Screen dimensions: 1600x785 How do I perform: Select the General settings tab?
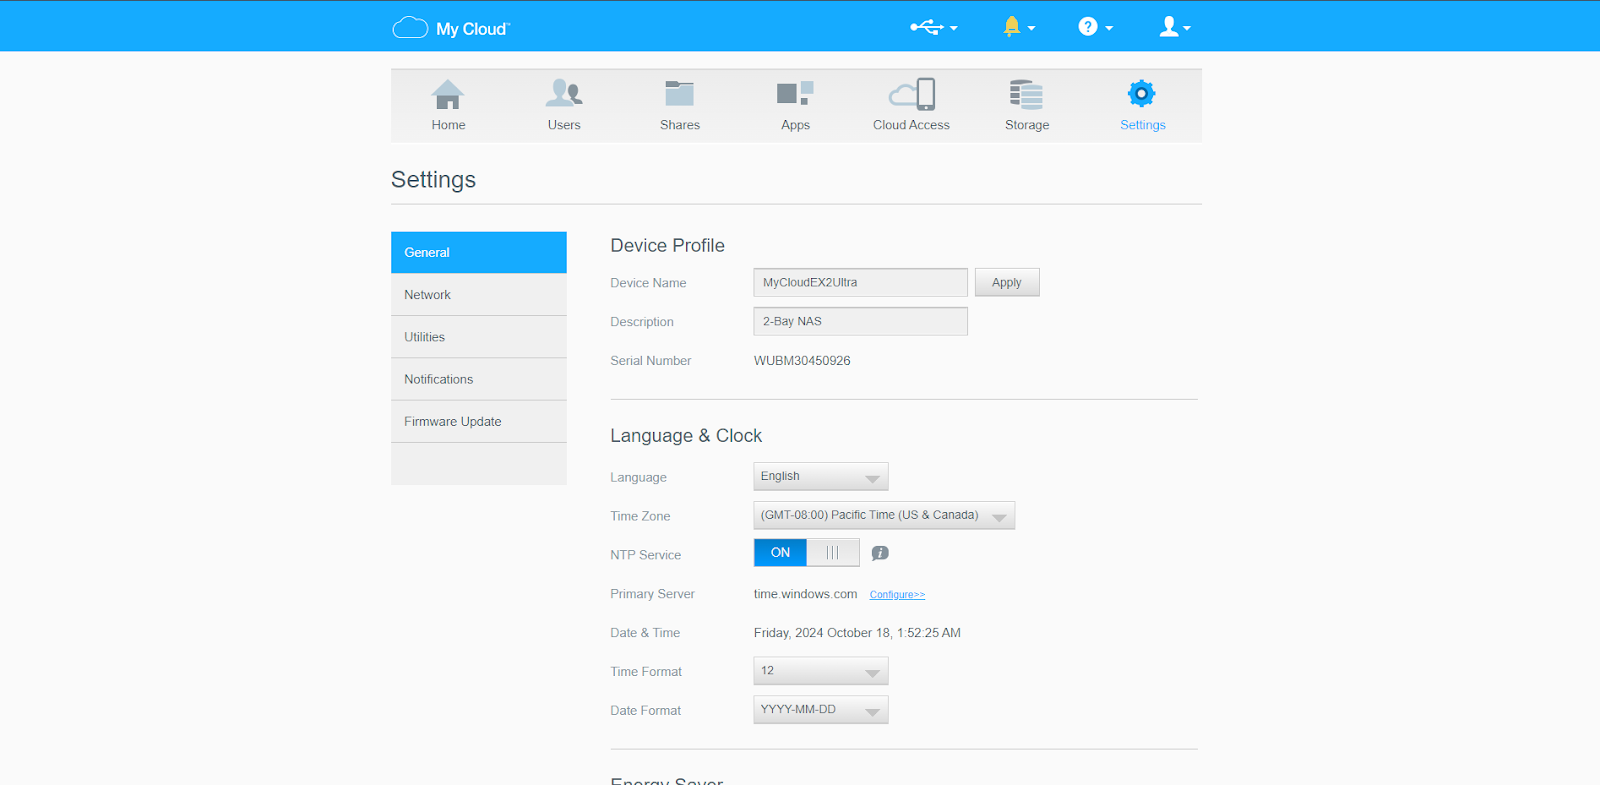(479, 253)
